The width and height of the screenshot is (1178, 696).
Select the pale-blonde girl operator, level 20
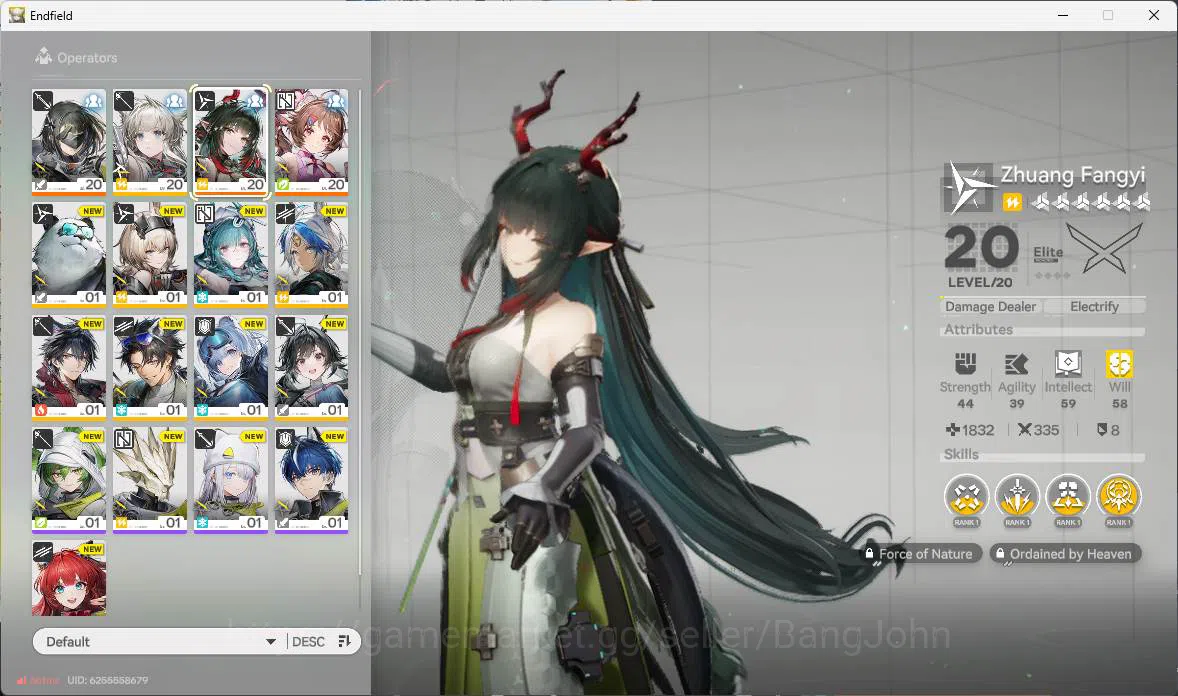[x=150, y=142]
